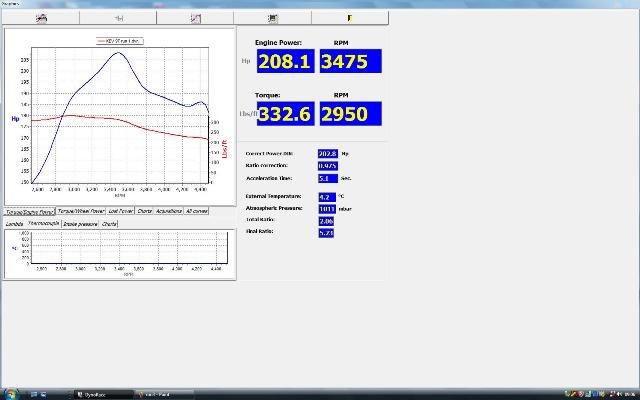Click the second taskbar window button
640x400 pixels.
point(163,395)
